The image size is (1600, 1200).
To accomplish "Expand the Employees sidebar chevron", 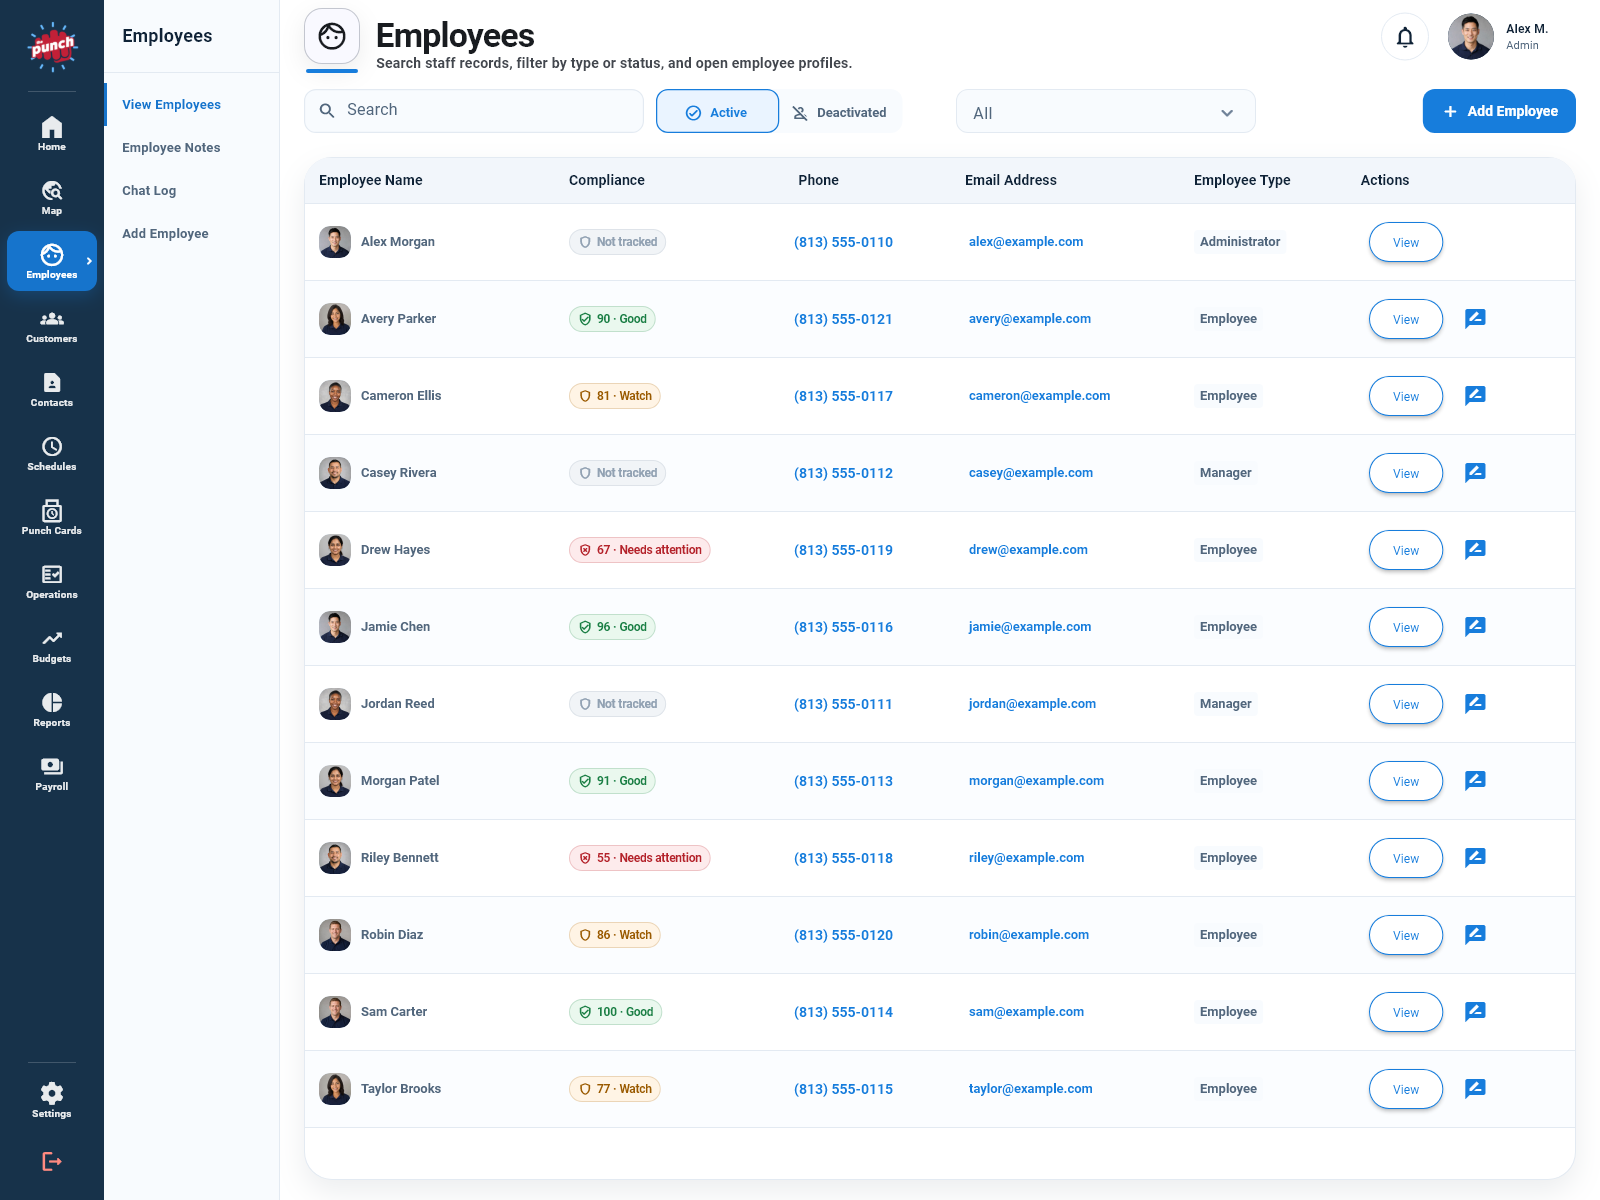I will click(x=89, y=261).
